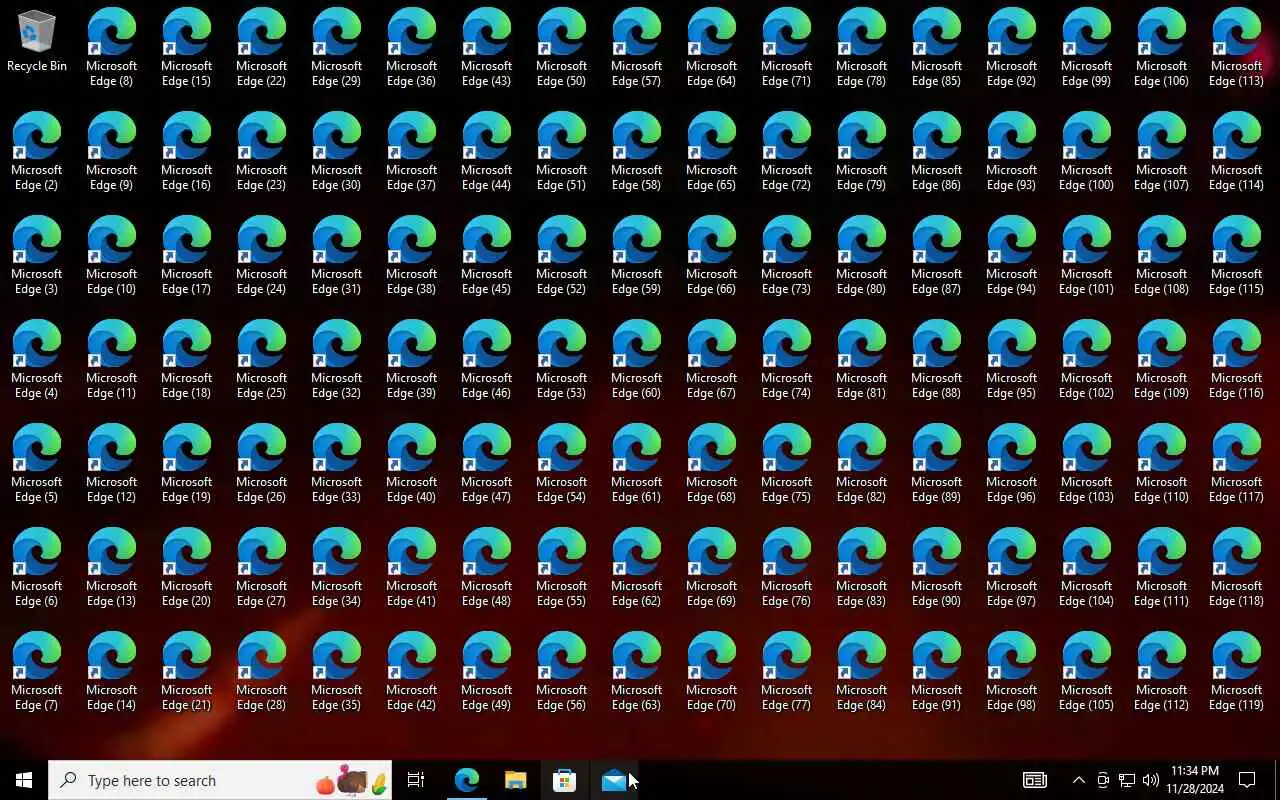The width and height of the screenshot is (1280, 800).
Task: Select the Microsoft Edge (60) shortcut
Action: point(637,360)
